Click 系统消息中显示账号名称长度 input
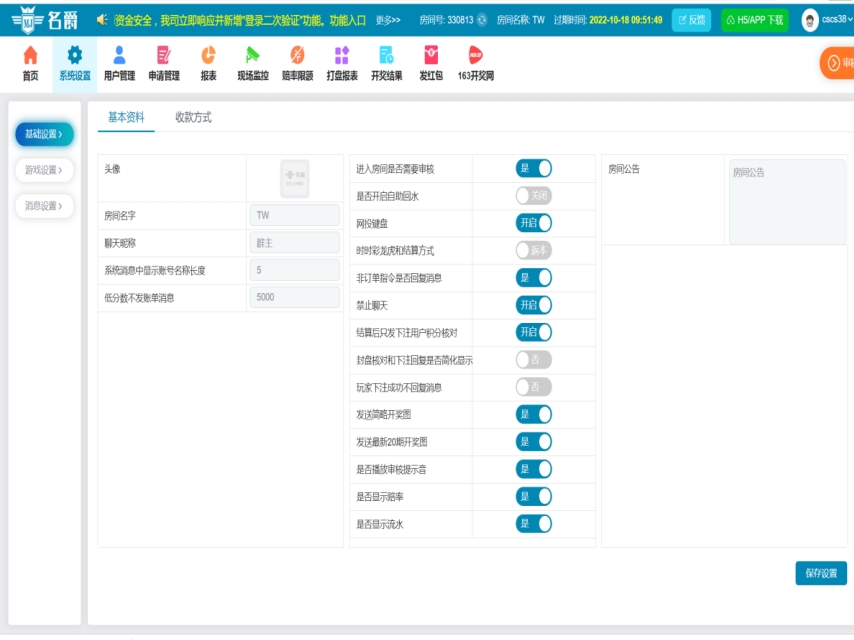The height and width of the screenshot is (640, 854). point(295,270)
